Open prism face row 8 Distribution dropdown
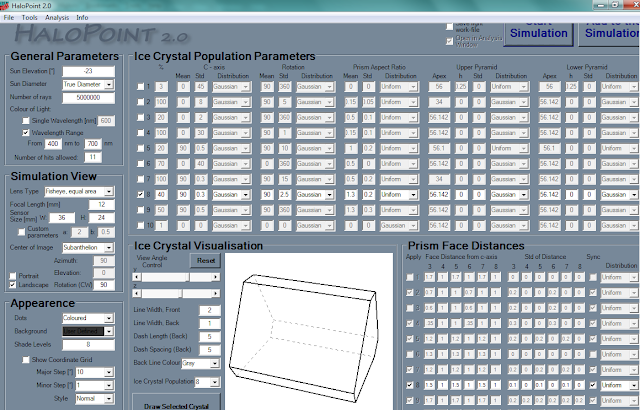Screen dimensions: 640x410 click(634, 385)
